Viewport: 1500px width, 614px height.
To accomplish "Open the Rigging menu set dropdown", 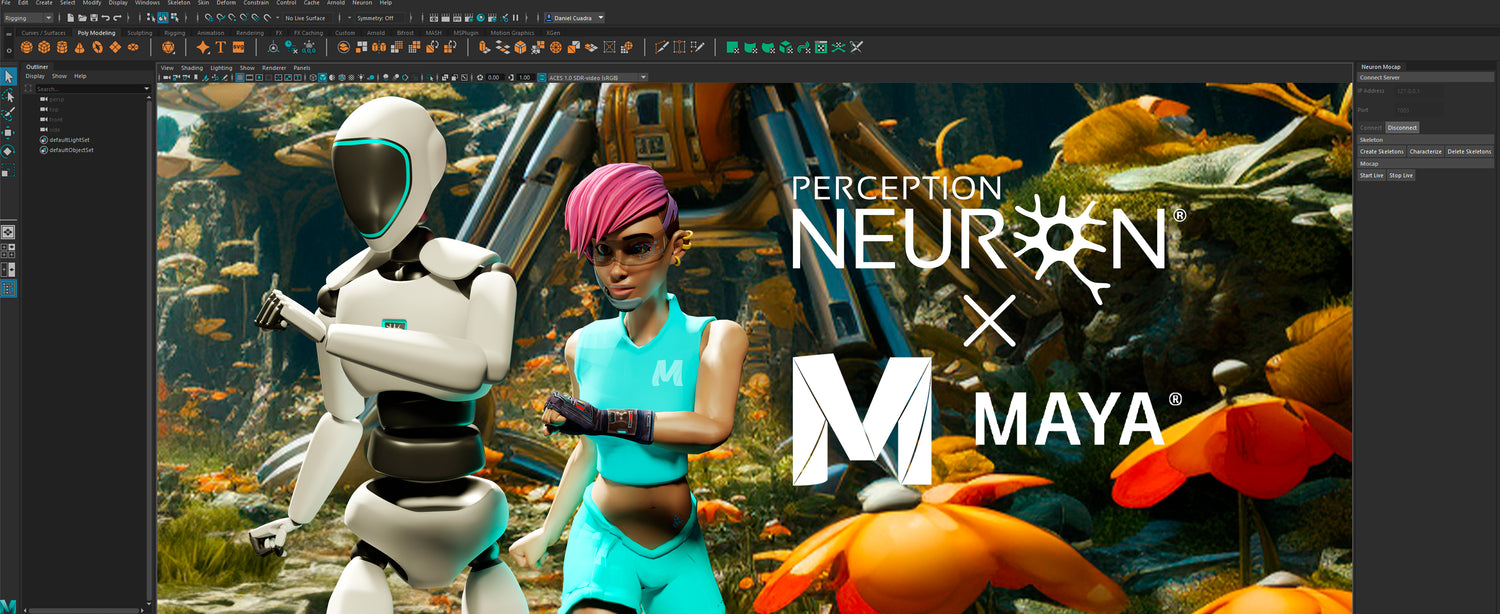I will [x=27, y=18].
